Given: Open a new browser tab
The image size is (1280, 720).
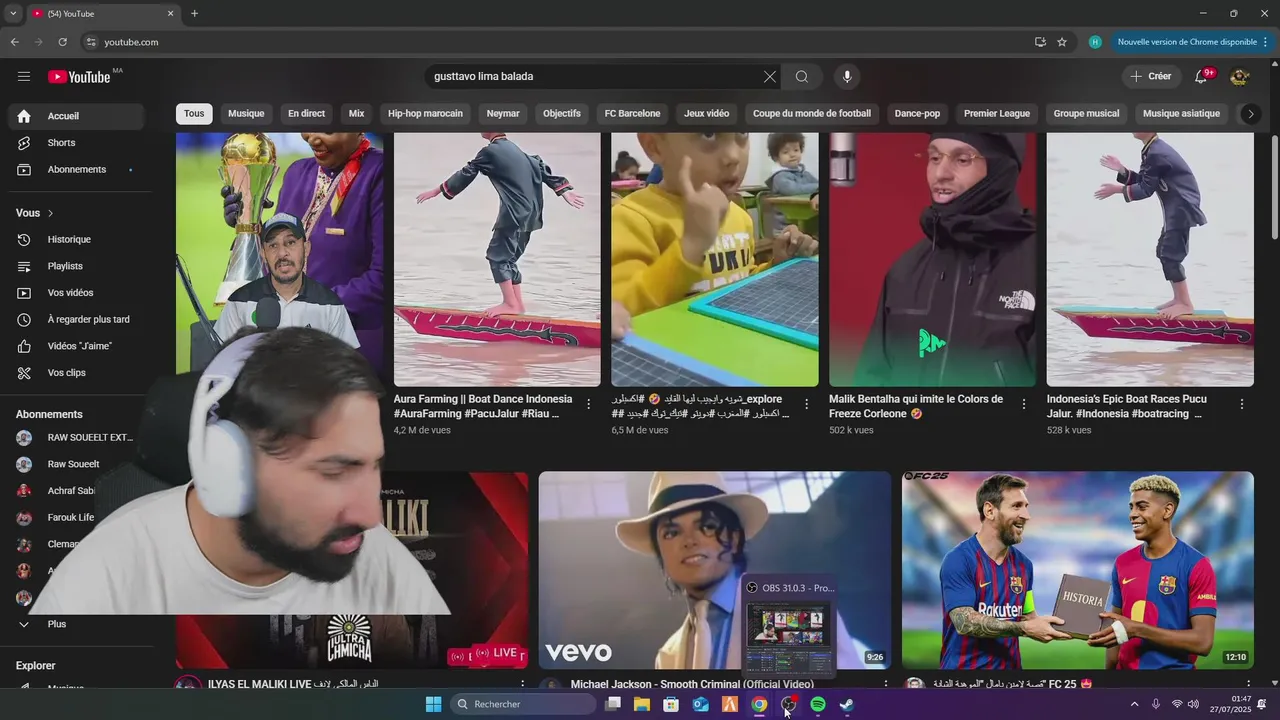Looking at the screenshot, I should tap(194, 14).
